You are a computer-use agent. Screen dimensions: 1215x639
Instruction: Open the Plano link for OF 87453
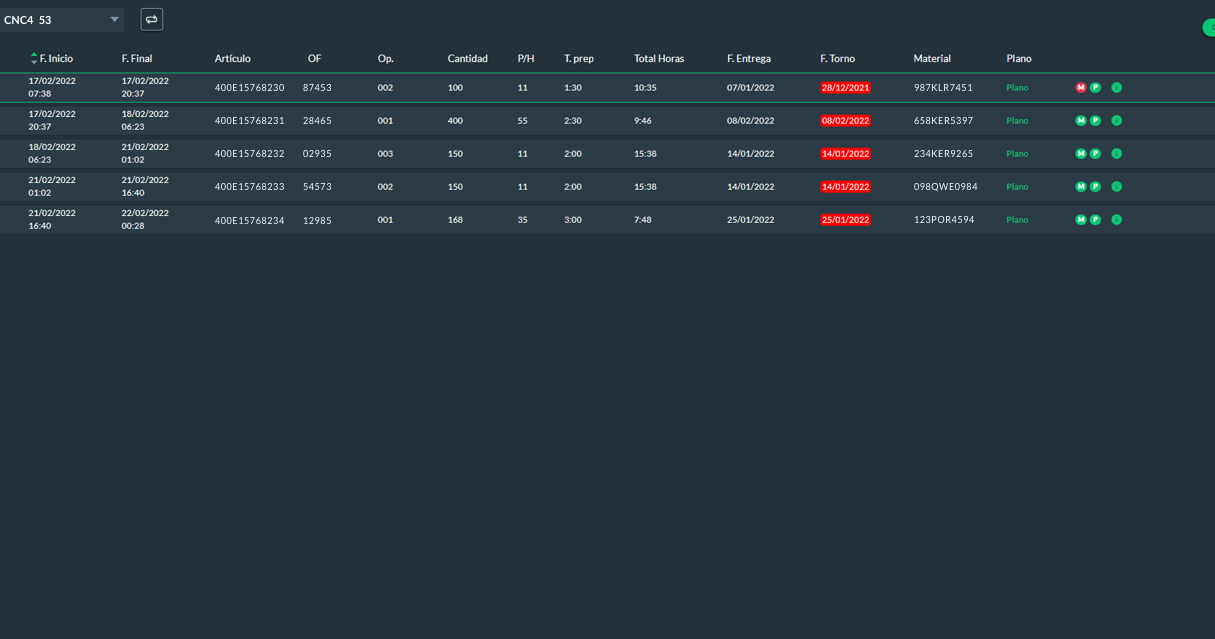(1017, 88)
